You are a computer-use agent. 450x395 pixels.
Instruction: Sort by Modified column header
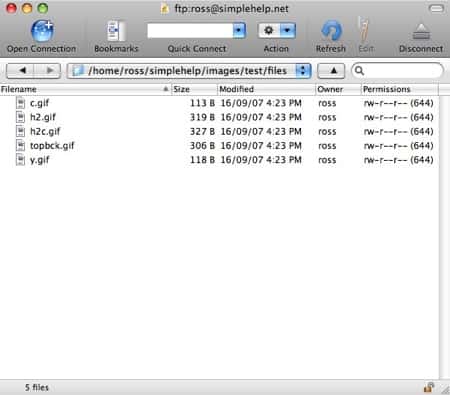266,89
